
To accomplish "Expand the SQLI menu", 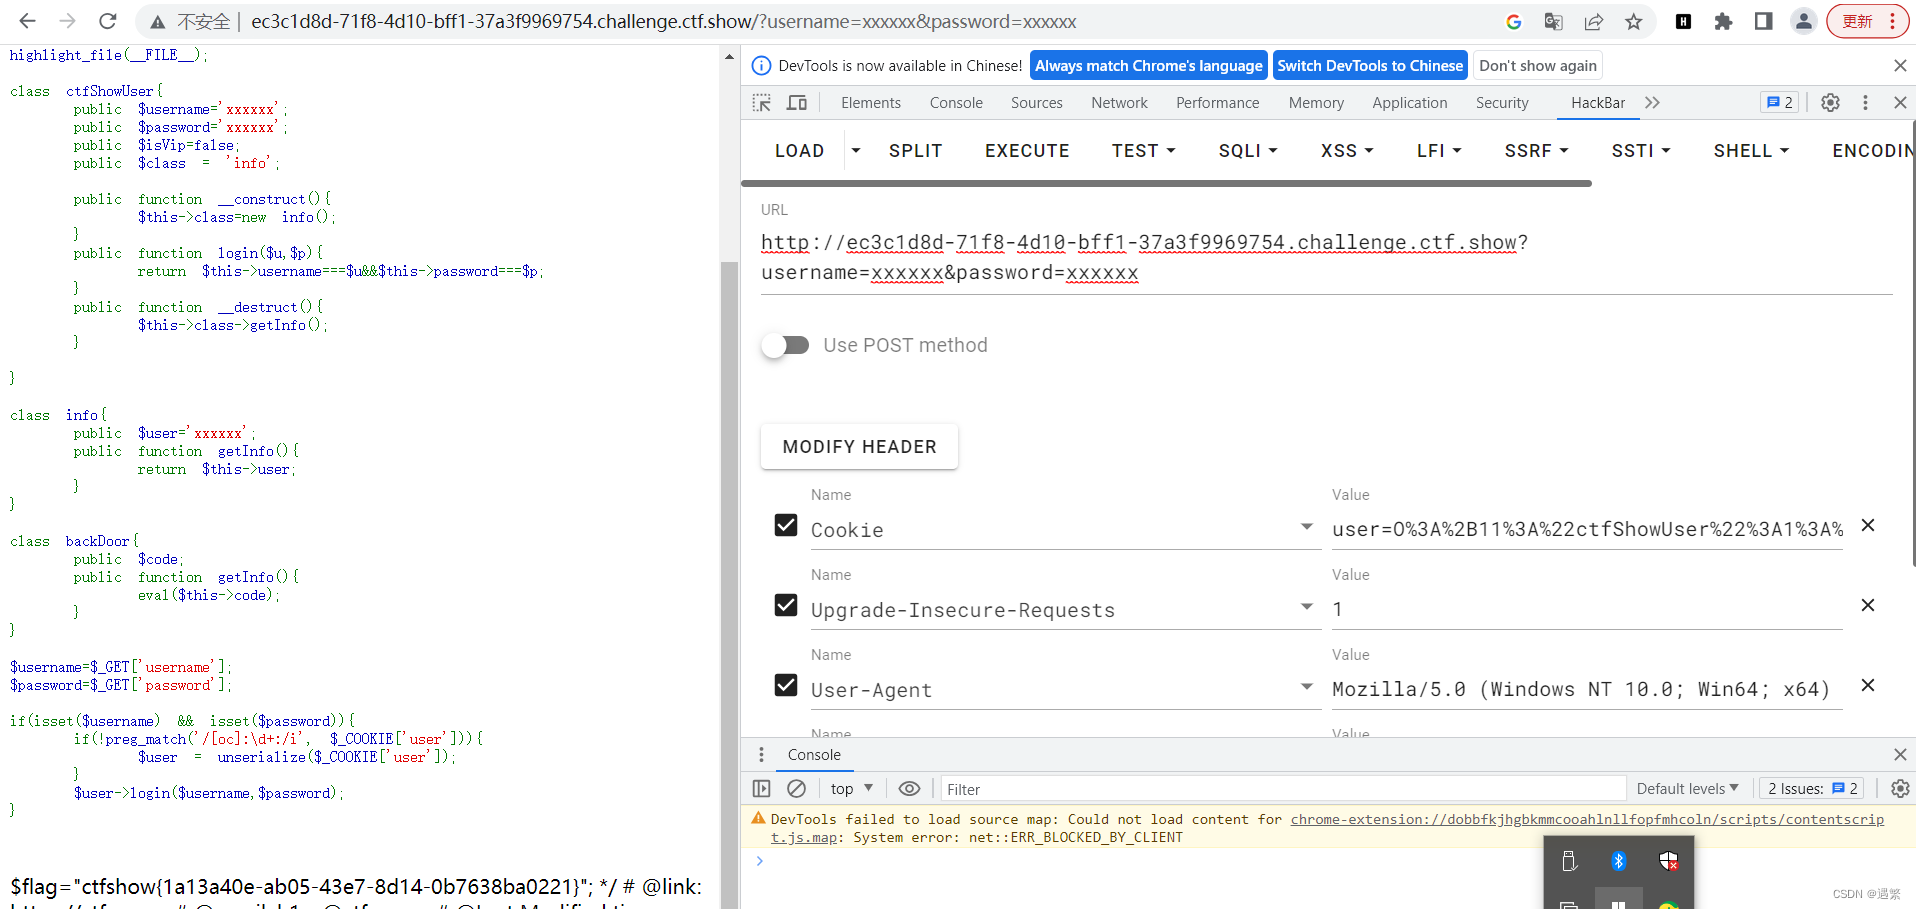I will 1248,151.
